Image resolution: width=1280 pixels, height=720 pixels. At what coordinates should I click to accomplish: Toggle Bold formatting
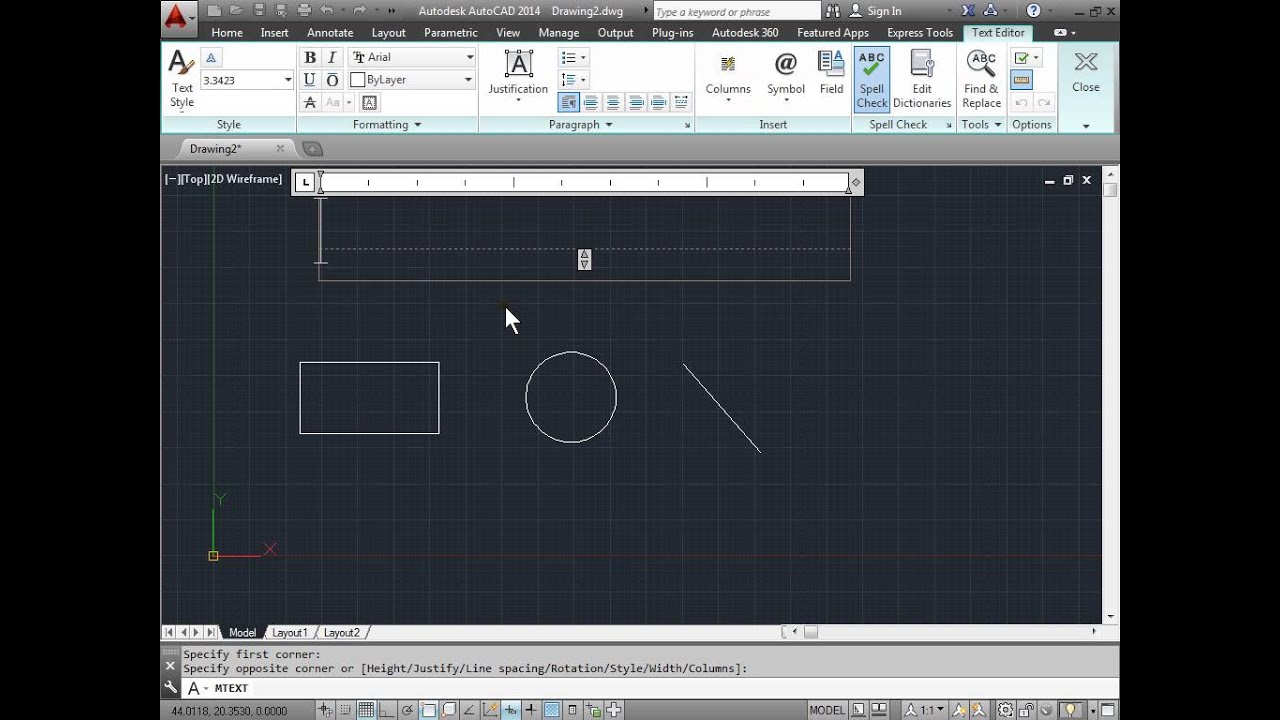coord(310,57)
